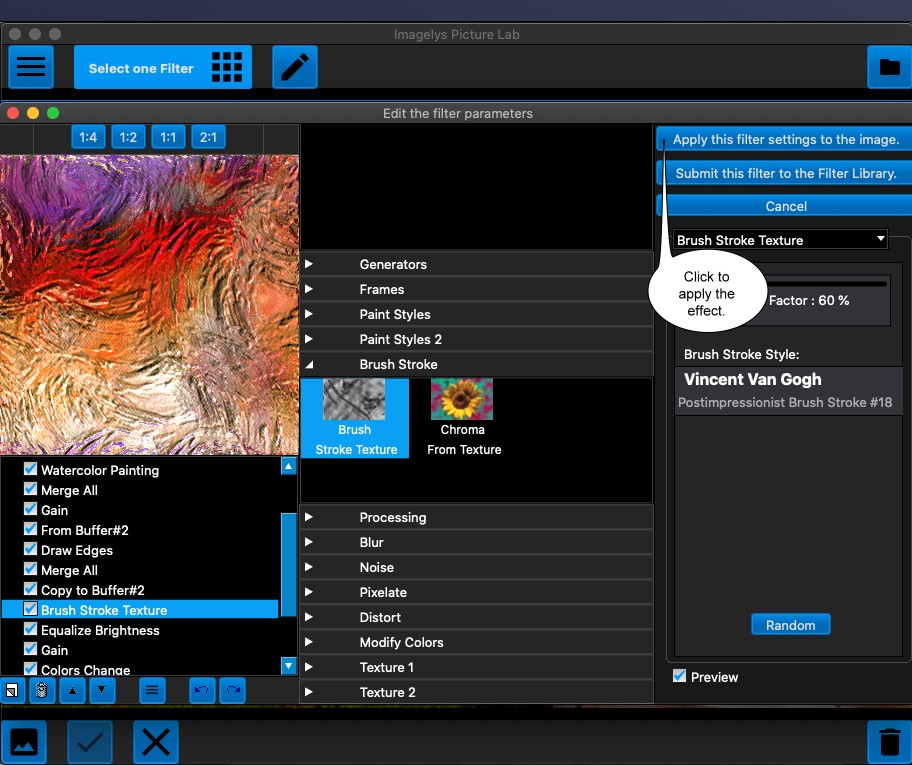Click the pencil edit filter button
This screenshot has width=912, height=765.
pyautogui.click(x=295, y=67)
